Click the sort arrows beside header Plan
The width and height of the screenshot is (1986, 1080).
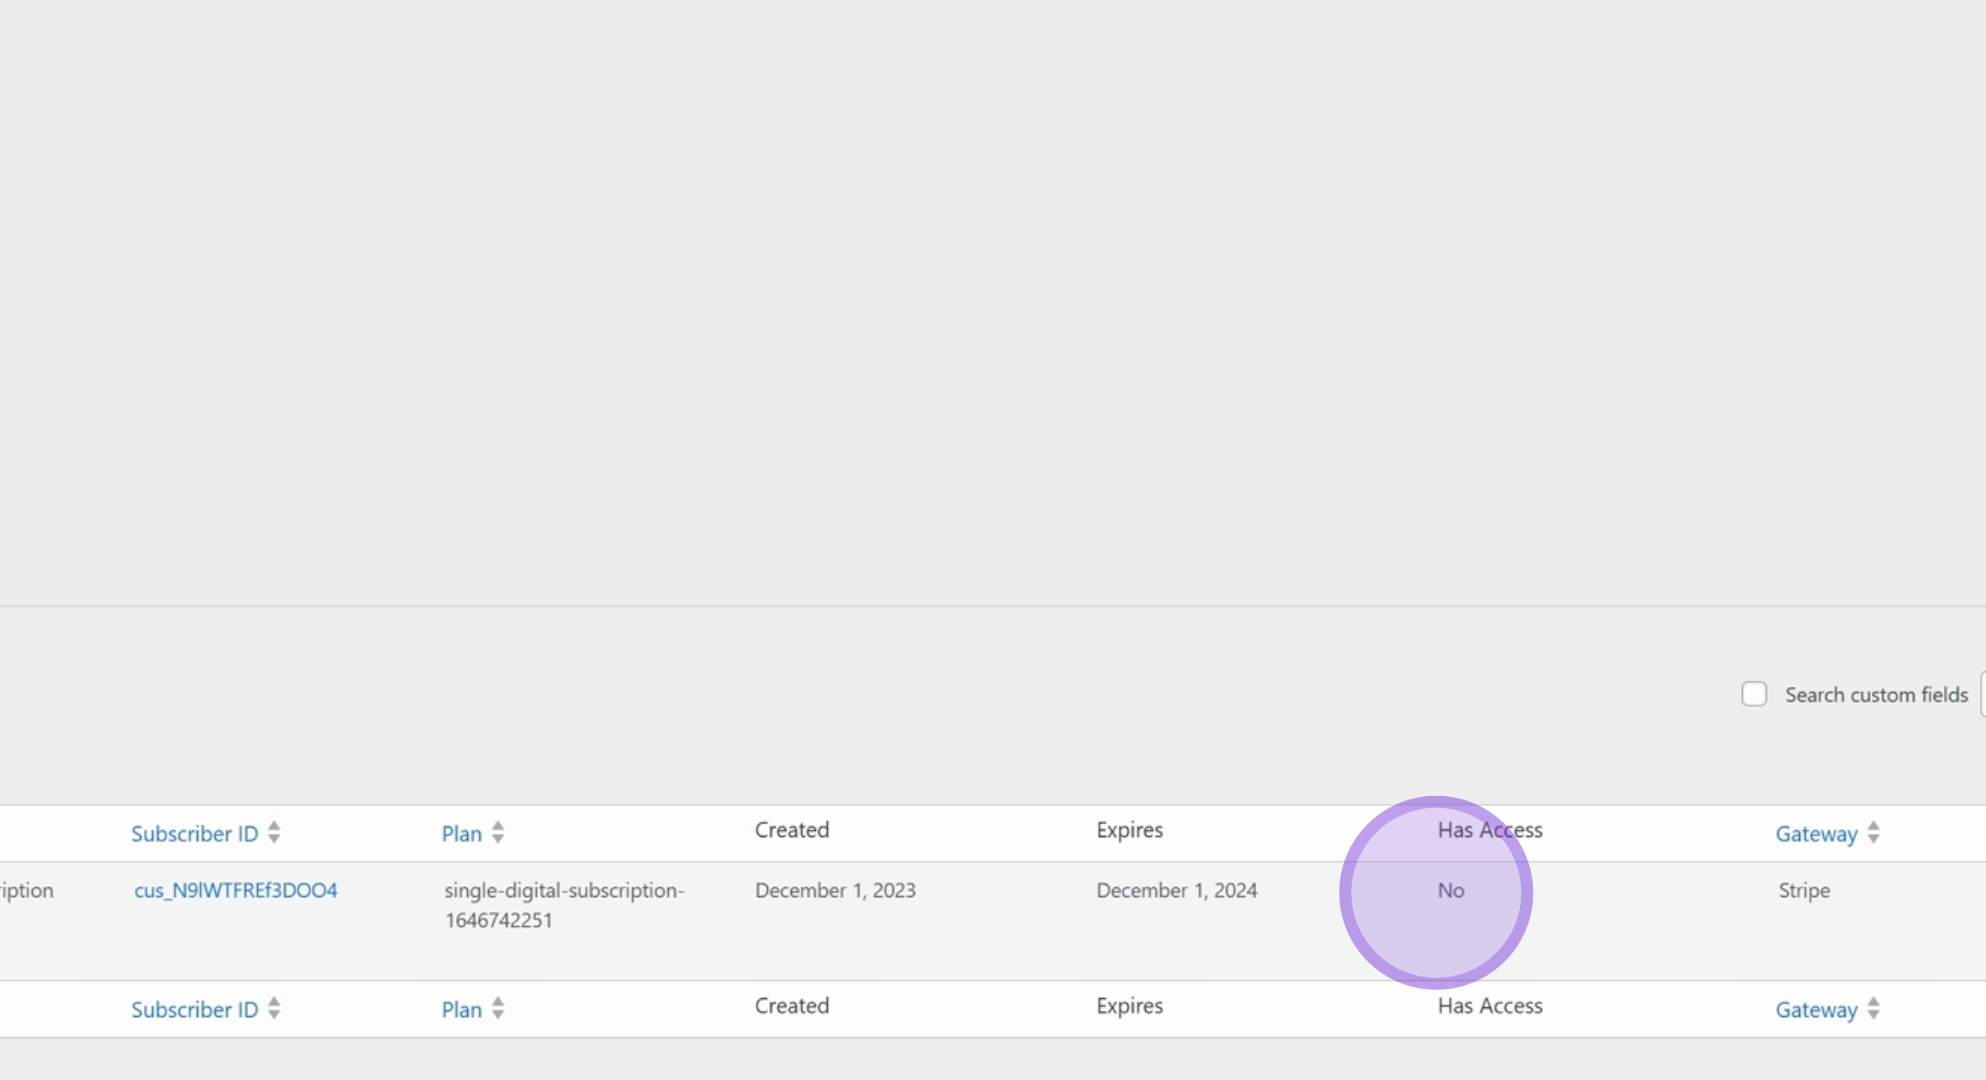pyautogui.click(x=498, y=833)
